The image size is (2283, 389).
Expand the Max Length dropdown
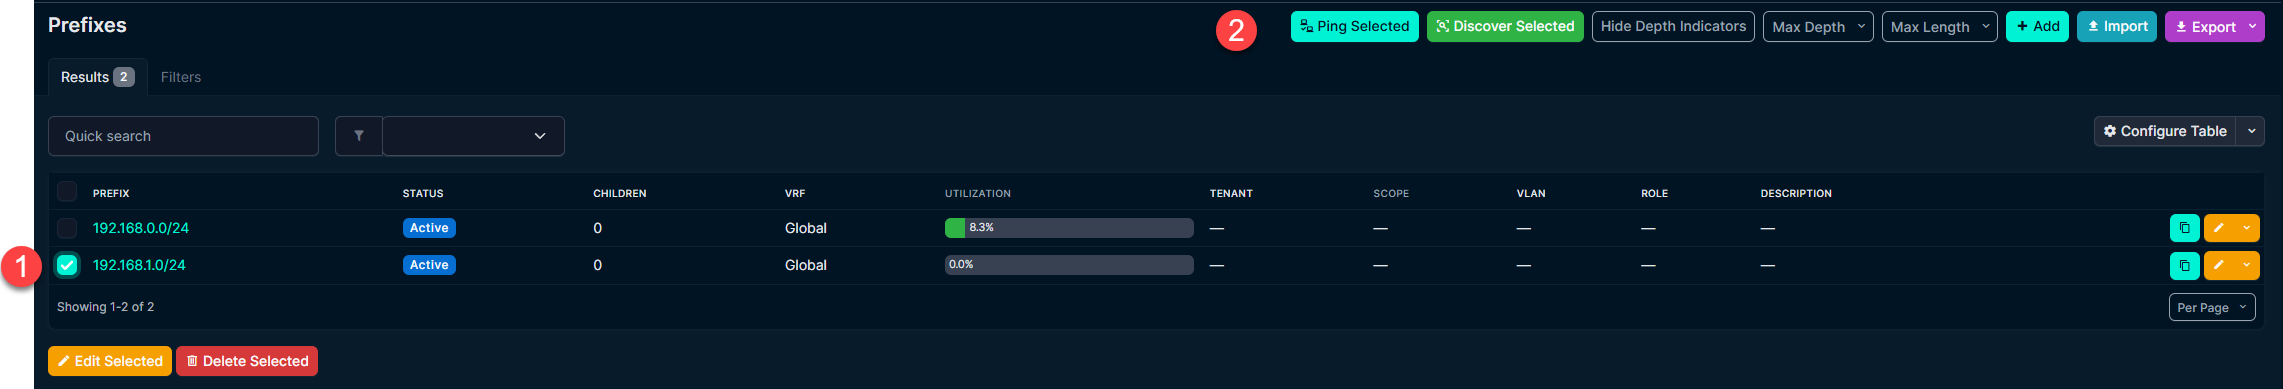[1940, 27]
